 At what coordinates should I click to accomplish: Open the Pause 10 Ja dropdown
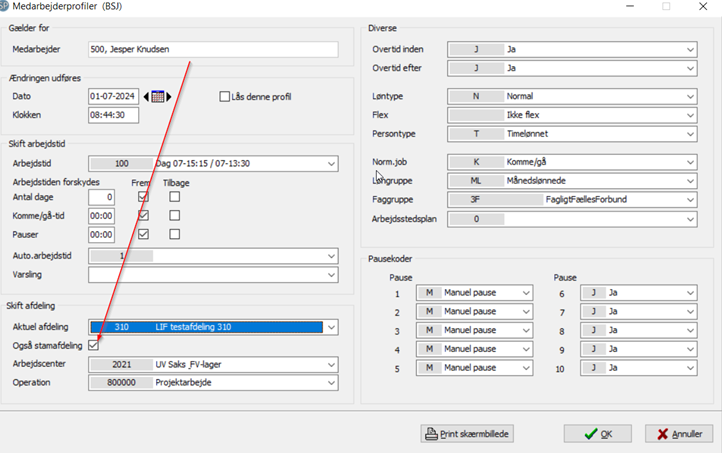pos(690,369)
